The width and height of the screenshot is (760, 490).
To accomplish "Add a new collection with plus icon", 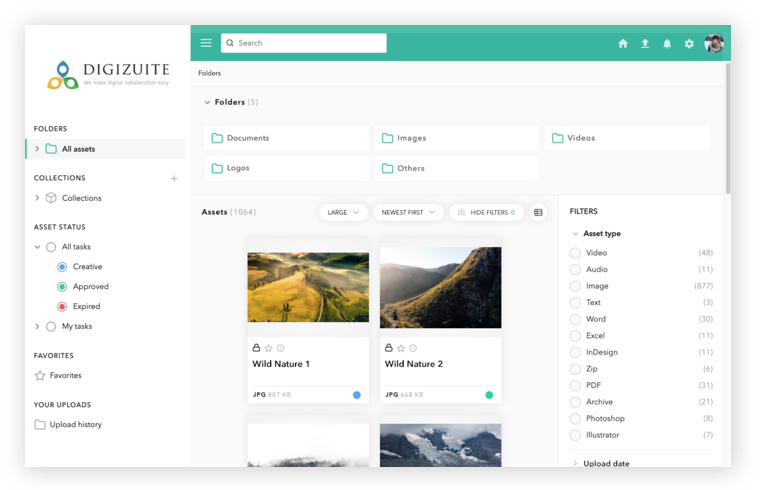I will tap(174, 179).
